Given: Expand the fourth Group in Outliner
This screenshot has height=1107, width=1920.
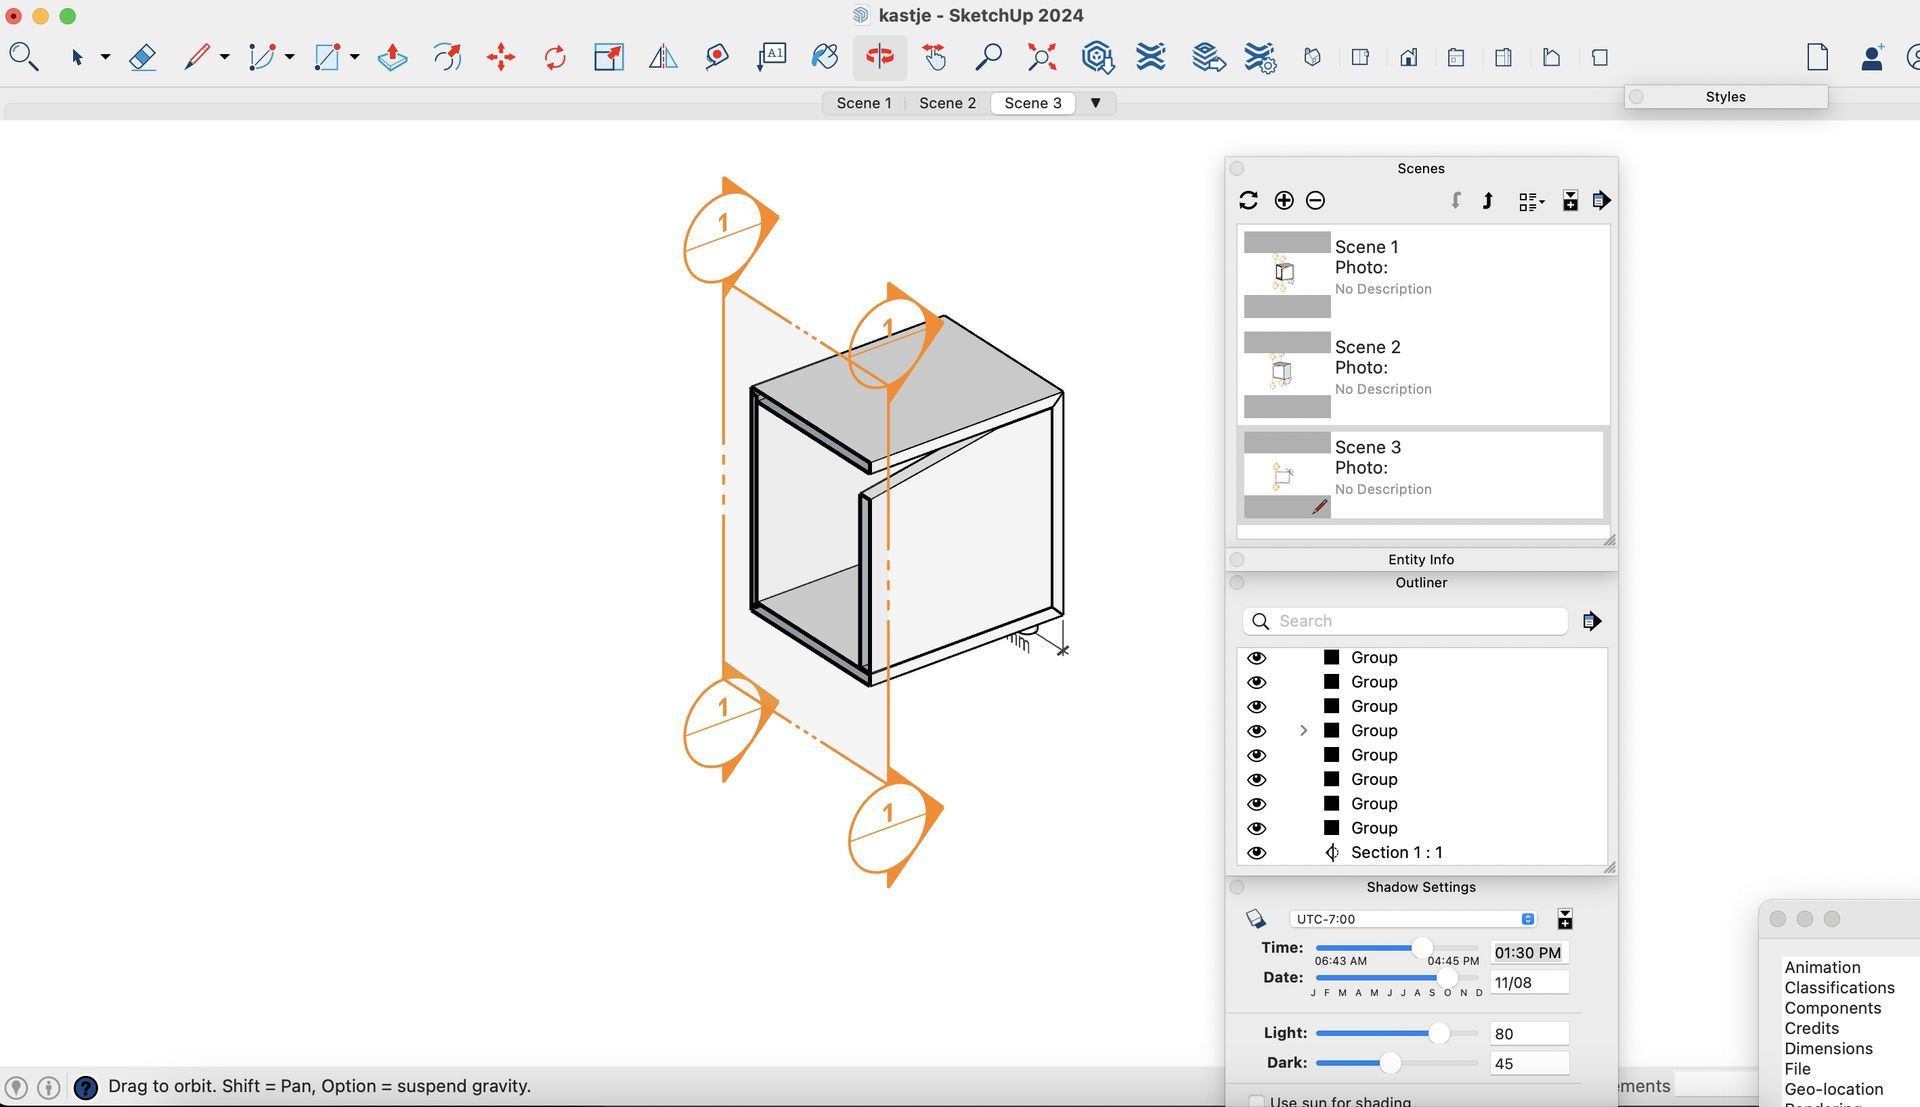Looking at the screenshot, I should [x=1303, y=731].
